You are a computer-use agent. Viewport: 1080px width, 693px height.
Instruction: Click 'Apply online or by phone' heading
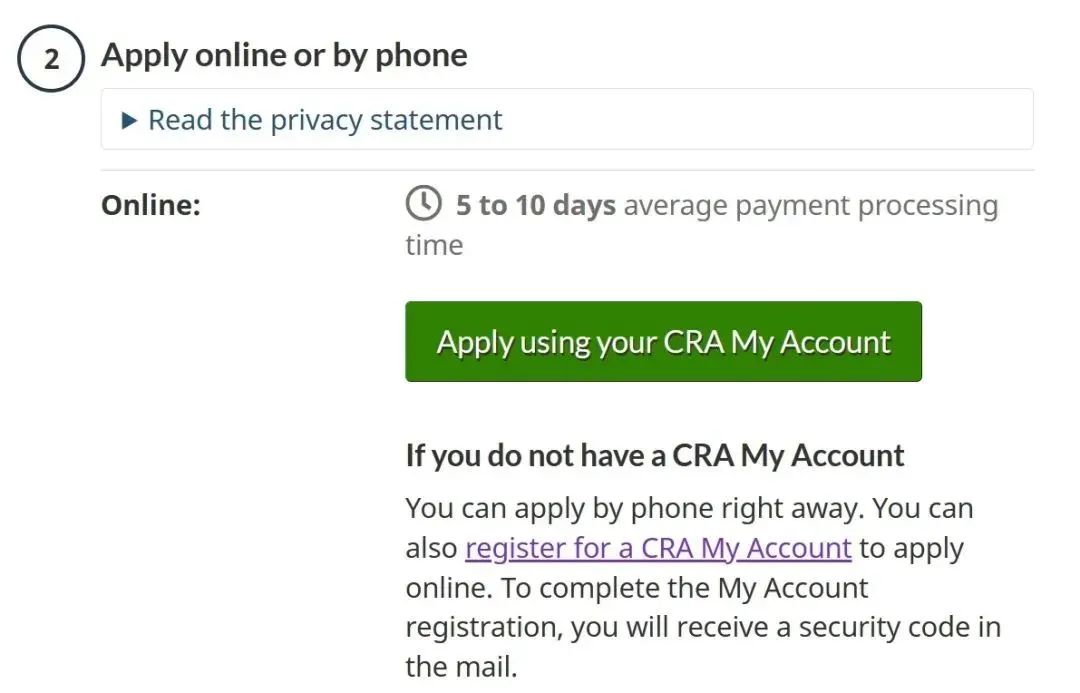pos(284,56)
